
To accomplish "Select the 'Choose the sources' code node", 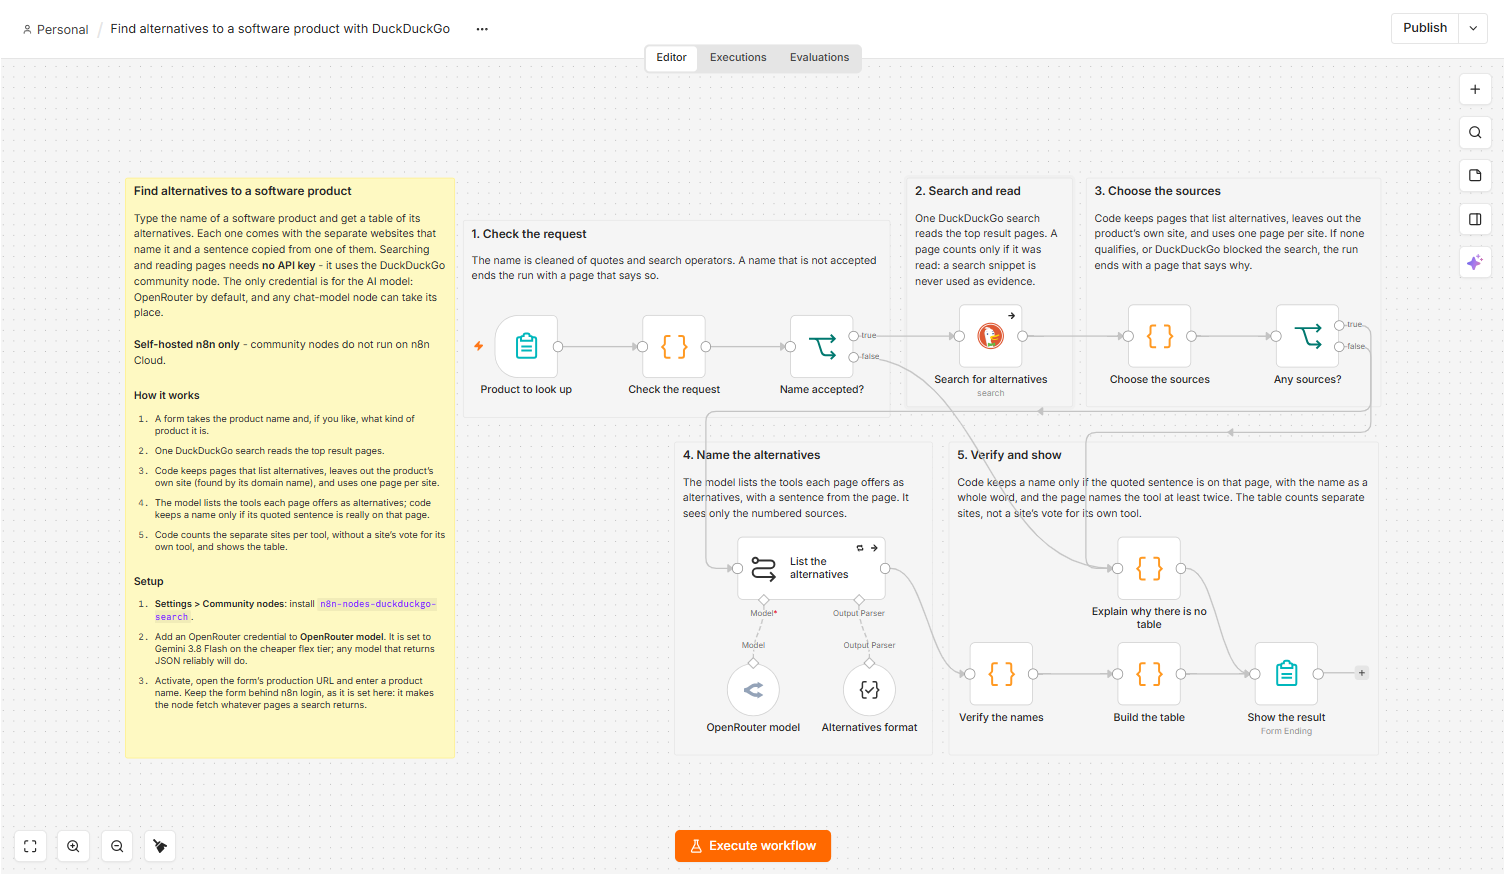I will 1160,336.
